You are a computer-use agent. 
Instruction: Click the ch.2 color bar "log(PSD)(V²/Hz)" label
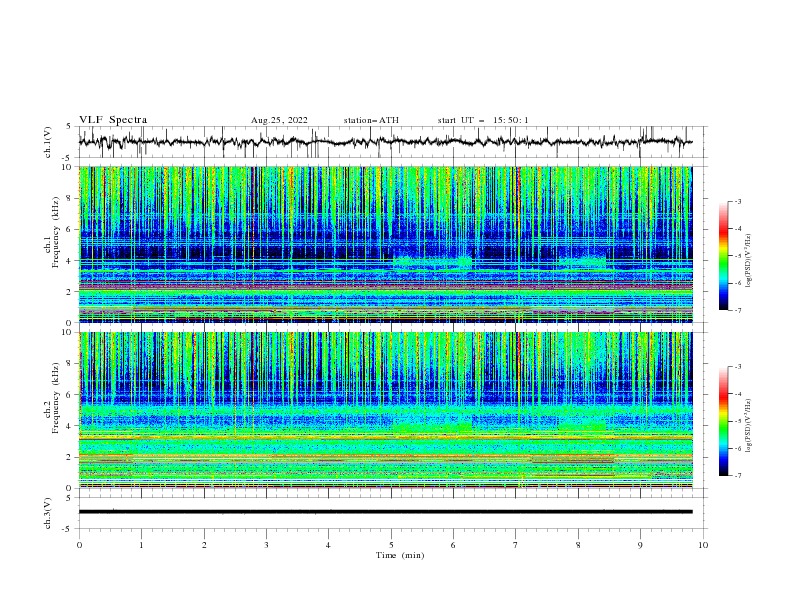click(x=749, y=426)
